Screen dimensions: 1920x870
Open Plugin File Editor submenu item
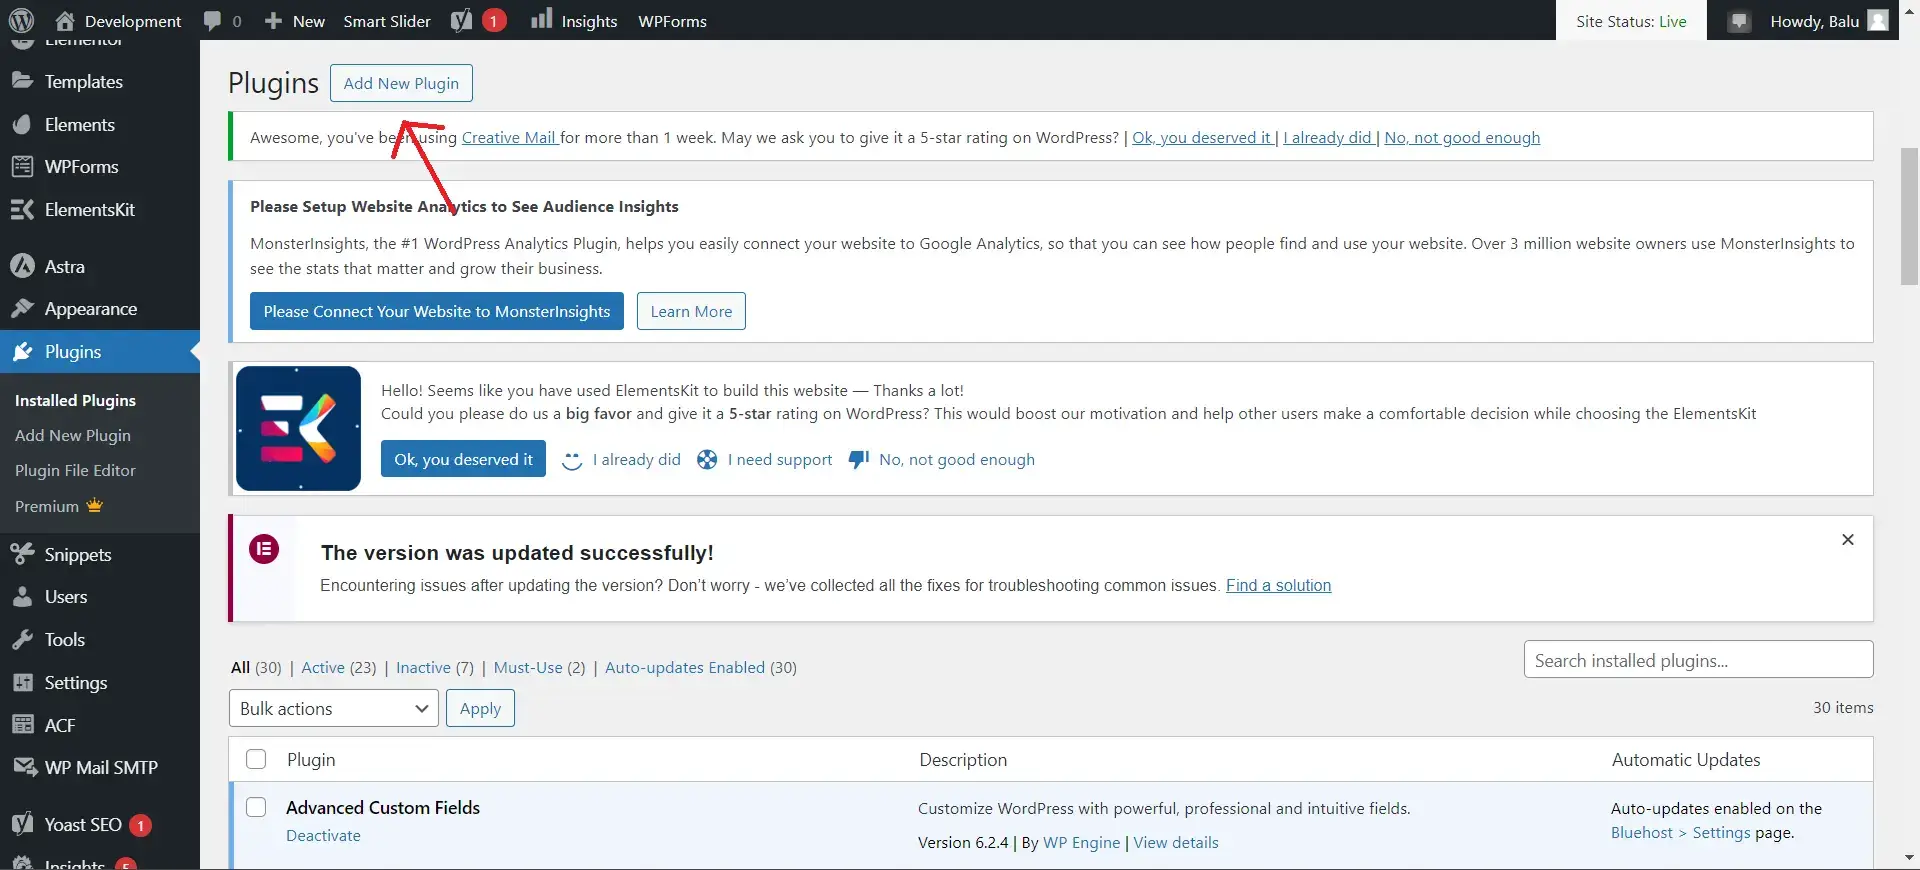coord(75,471)
